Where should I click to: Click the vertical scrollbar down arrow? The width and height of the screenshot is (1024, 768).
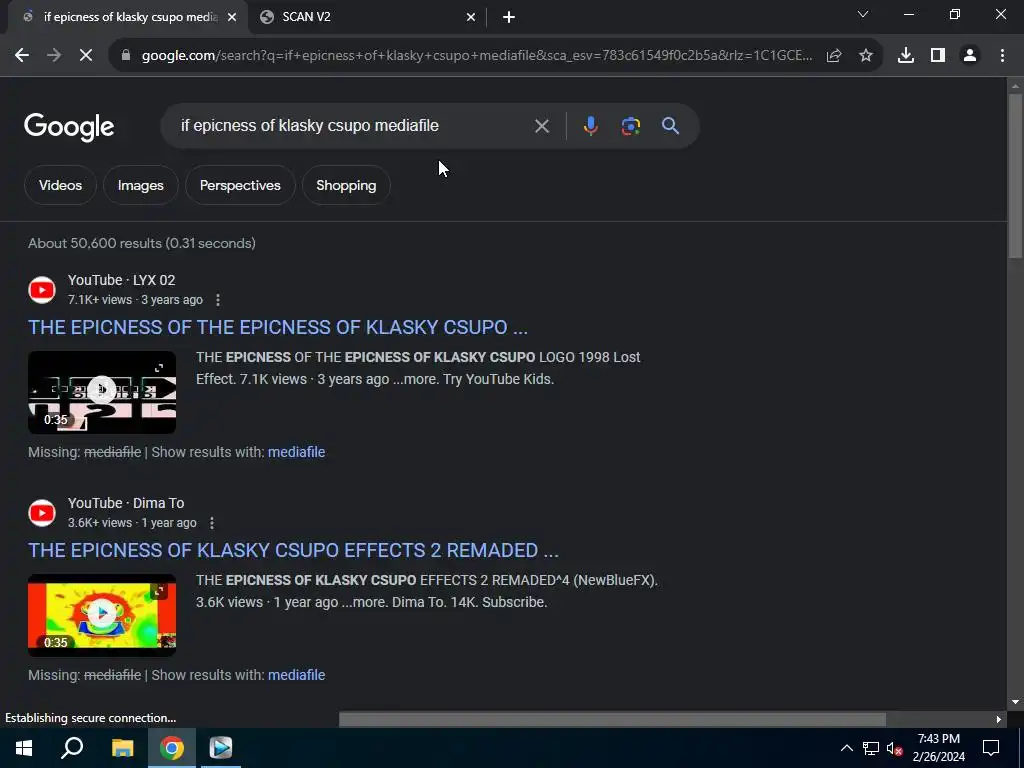(1015, 703)
